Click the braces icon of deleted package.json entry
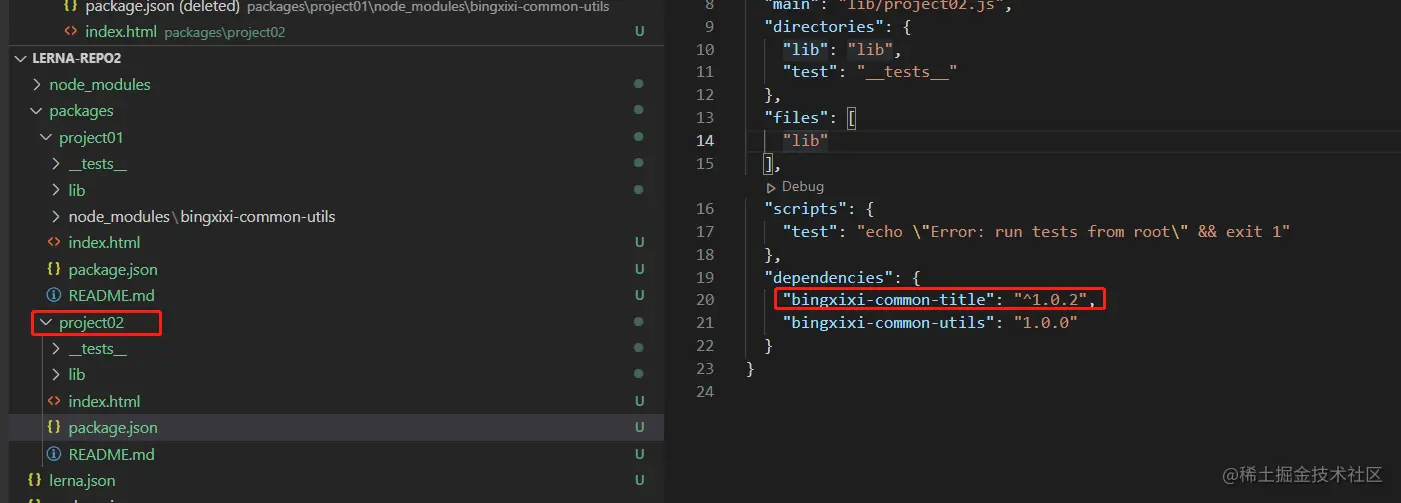1401x503 pixels. (71, 7)
